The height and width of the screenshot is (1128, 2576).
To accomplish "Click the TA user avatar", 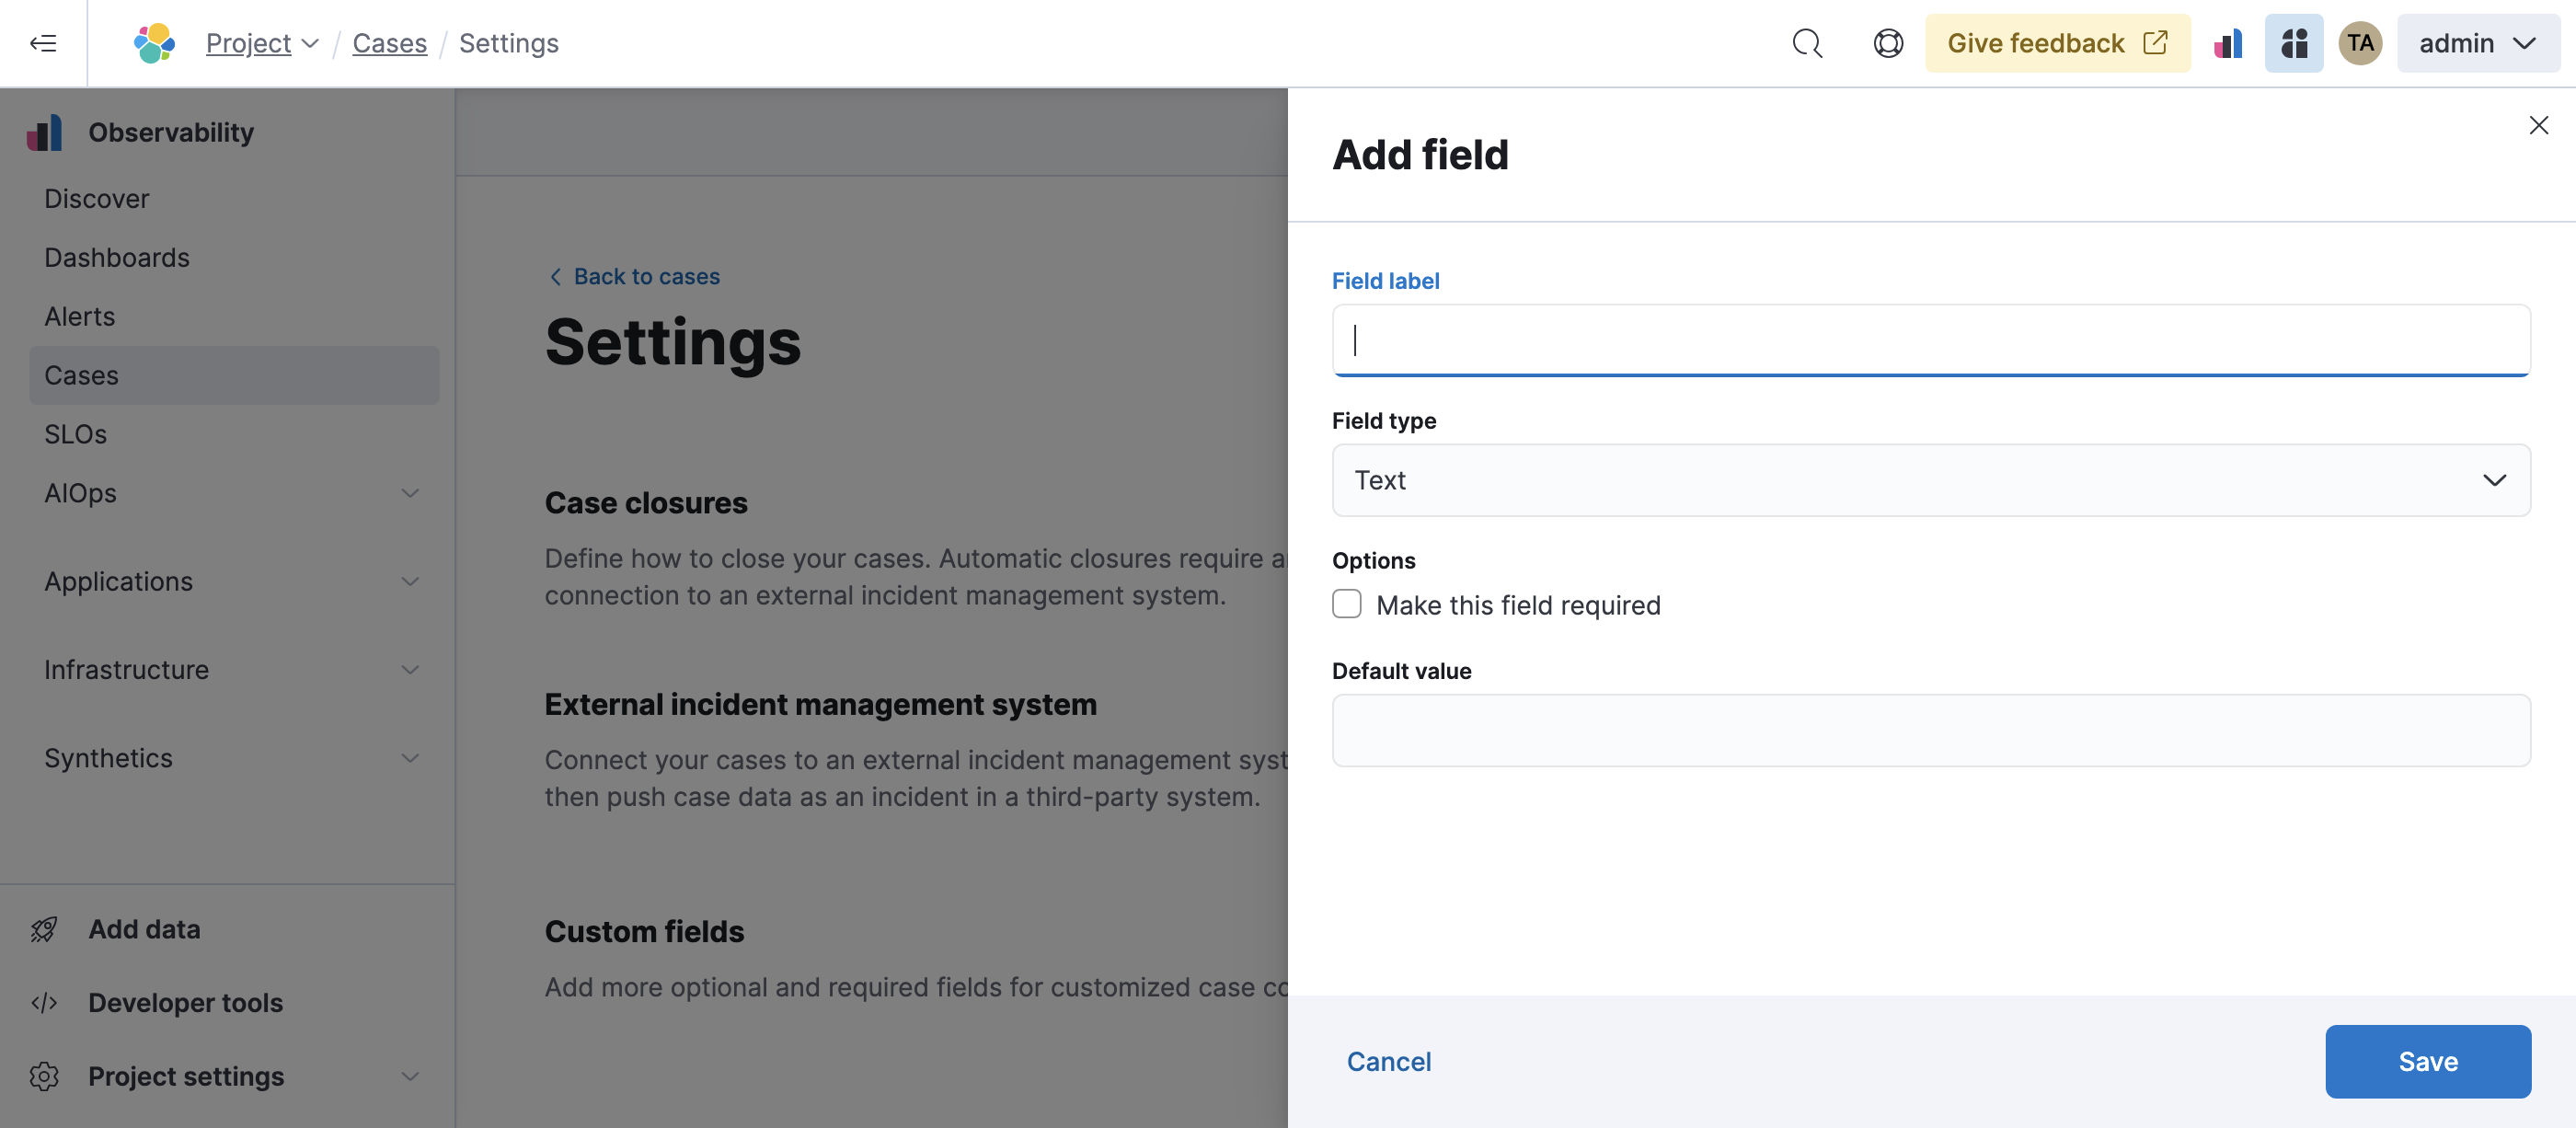I will tap(2360, 43).
